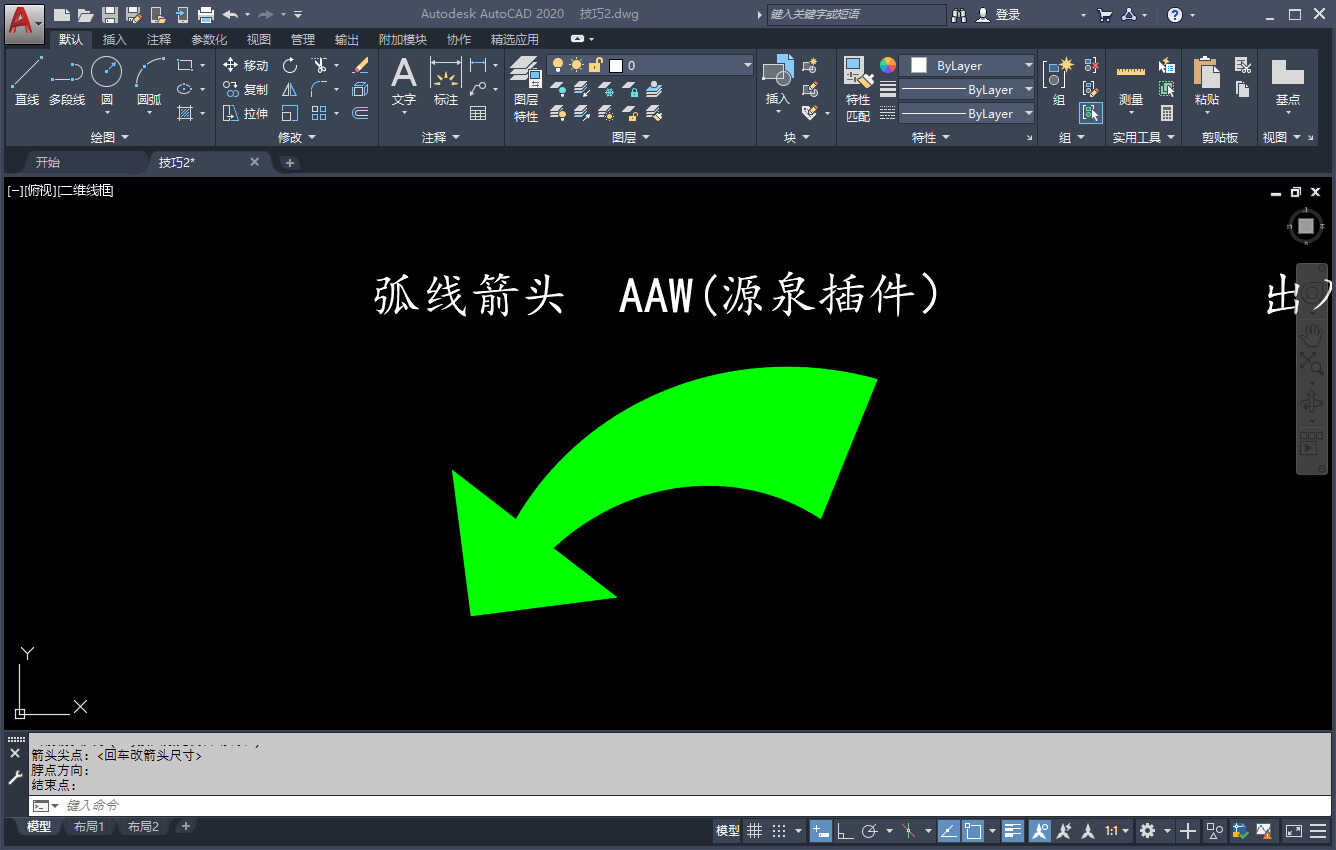Open the Quick Calculator icon

pyautogui.click(x=1167, y=113)
